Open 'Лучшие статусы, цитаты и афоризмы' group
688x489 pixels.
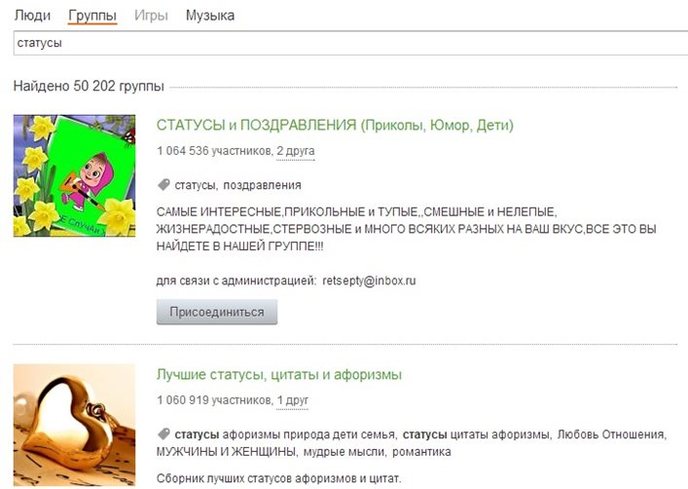279,375
